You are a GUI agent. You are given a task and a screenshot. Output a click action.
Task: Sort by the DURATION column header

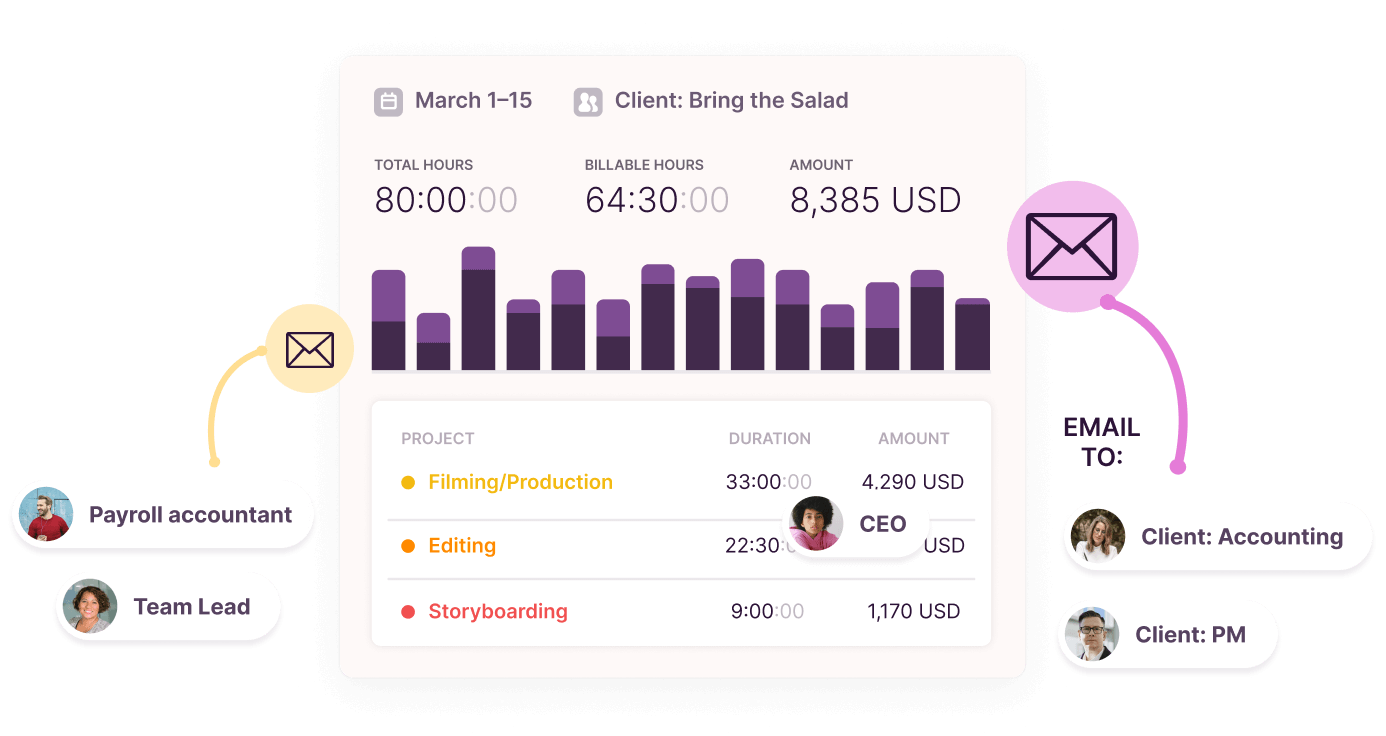[x=769, y=438]
